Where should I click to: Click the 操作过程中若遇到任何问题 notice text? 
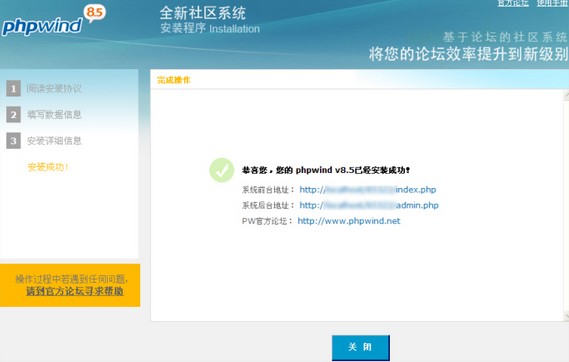71,279
